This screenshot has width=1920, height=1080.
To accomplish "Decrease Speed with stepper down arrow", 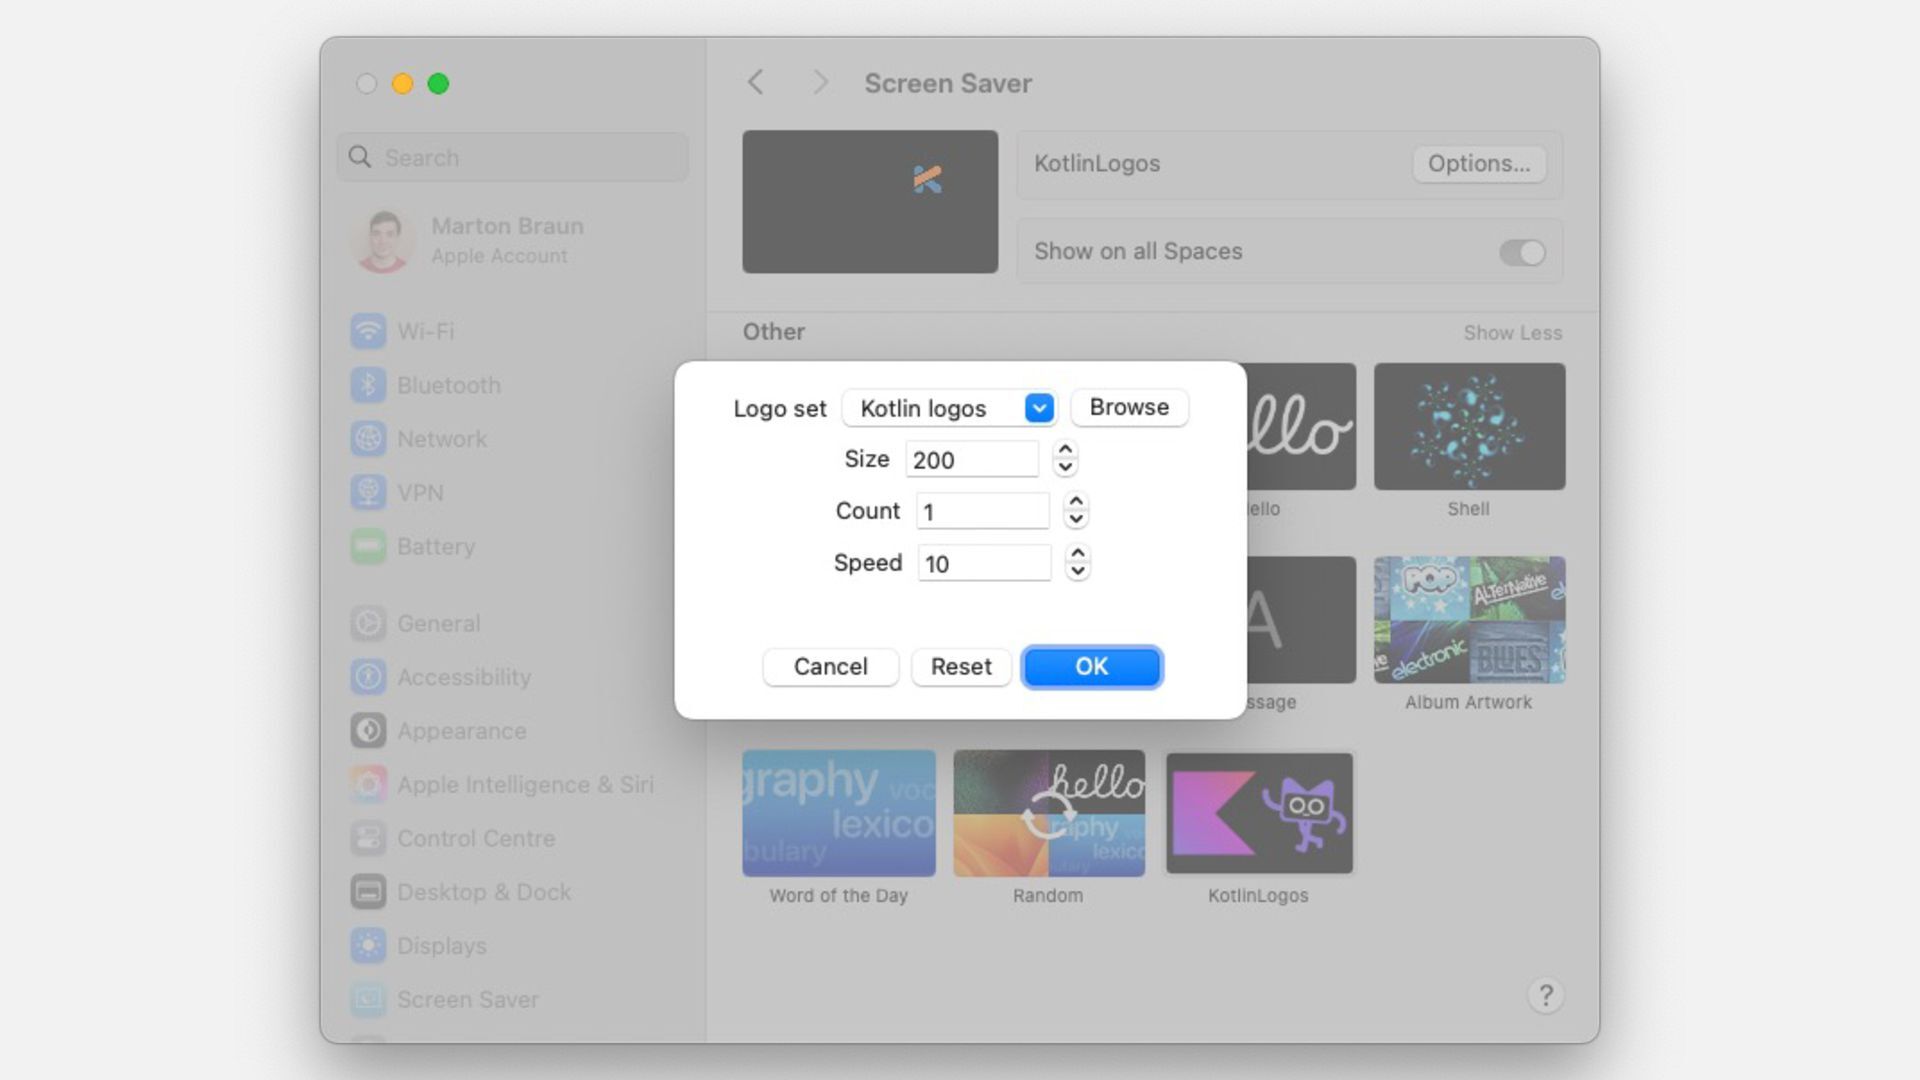I will pos(1077,572).
